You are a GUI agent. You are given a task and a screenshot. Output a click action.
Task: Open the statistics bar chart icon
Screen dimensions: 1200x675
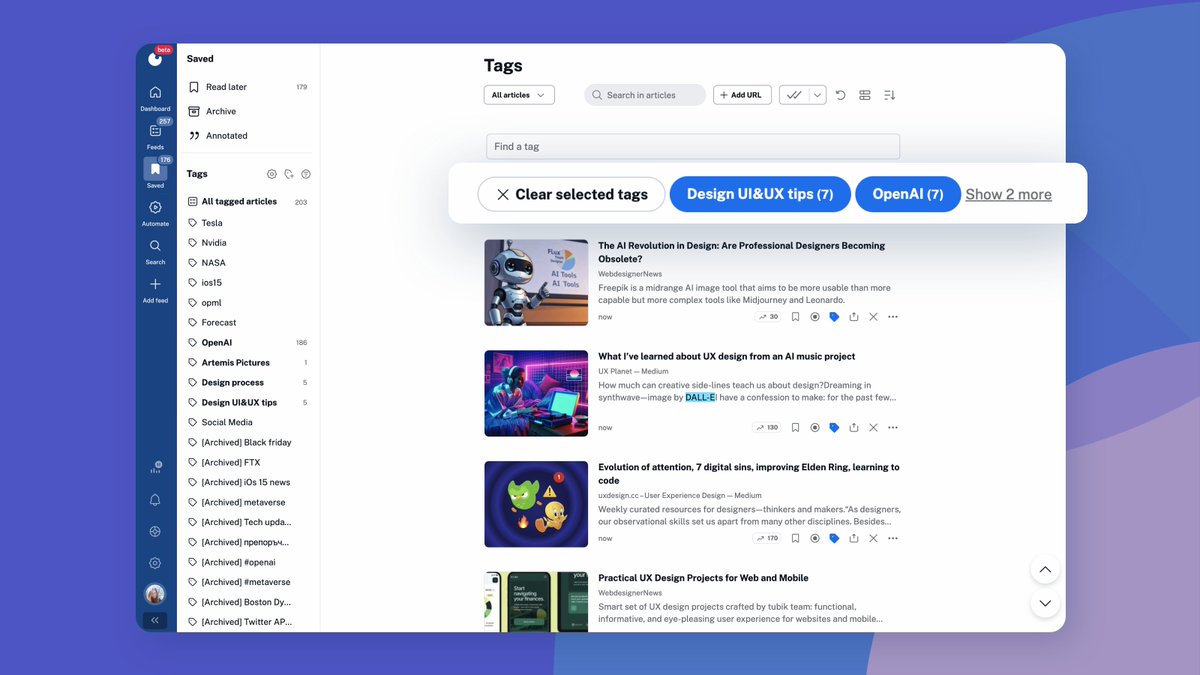click(155, 467)
